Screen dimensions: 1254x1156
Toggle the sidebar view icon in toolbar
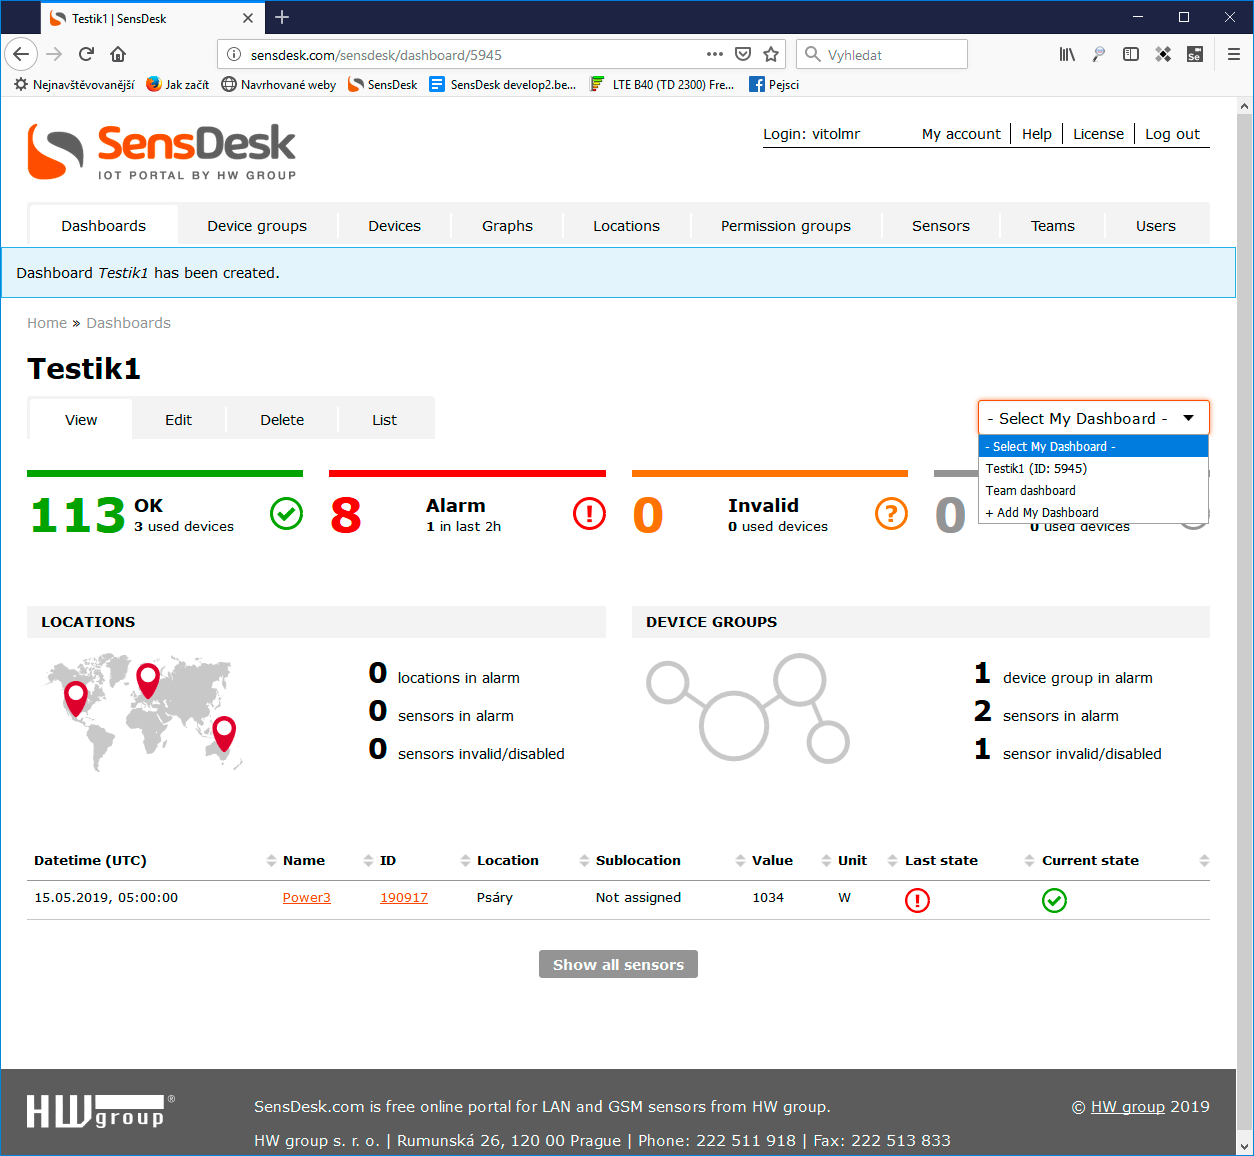point(1131,54)
